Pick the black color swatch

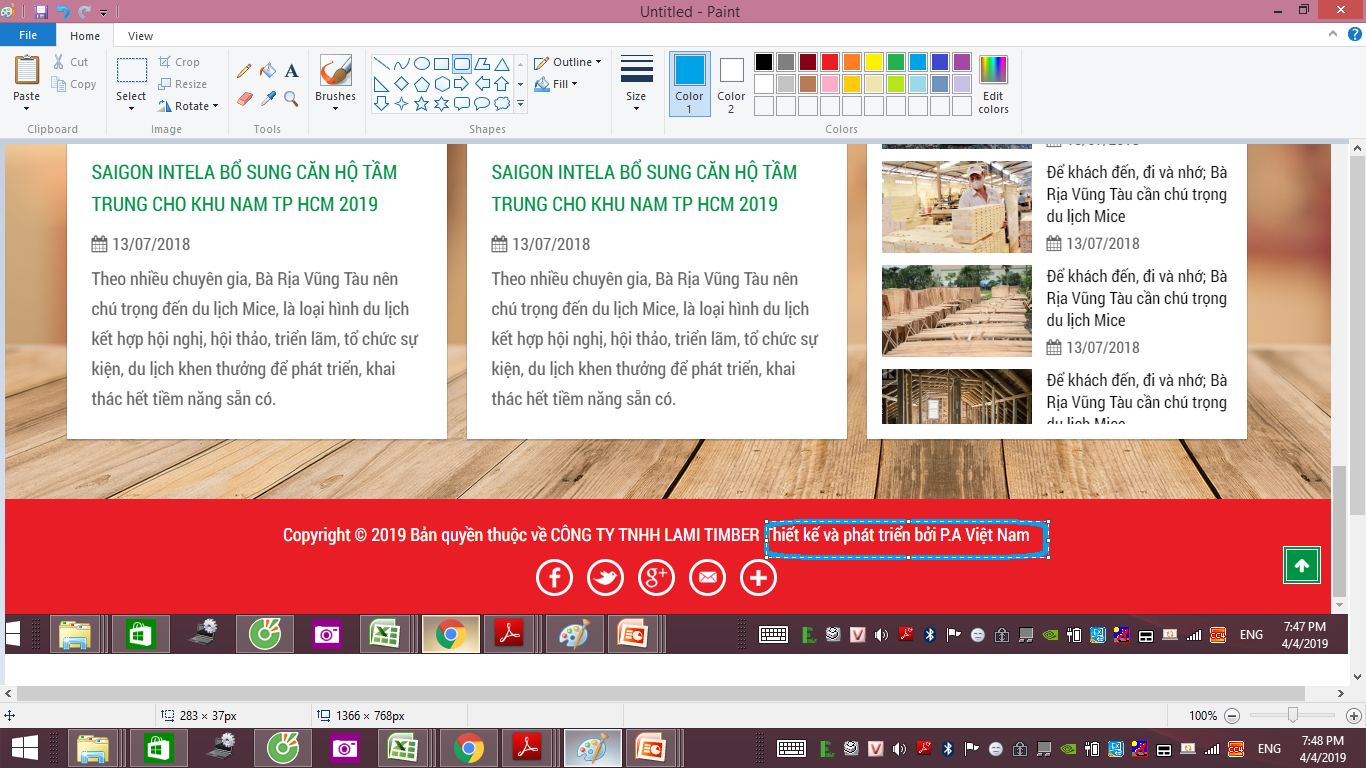point(764,62)
